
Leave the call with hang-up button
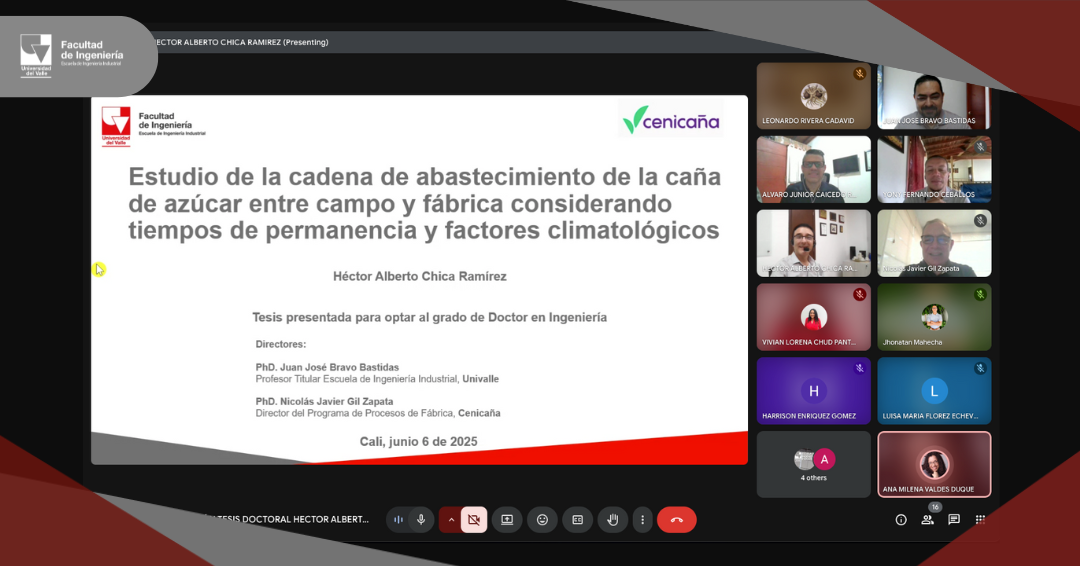click(x=677, y=520)
